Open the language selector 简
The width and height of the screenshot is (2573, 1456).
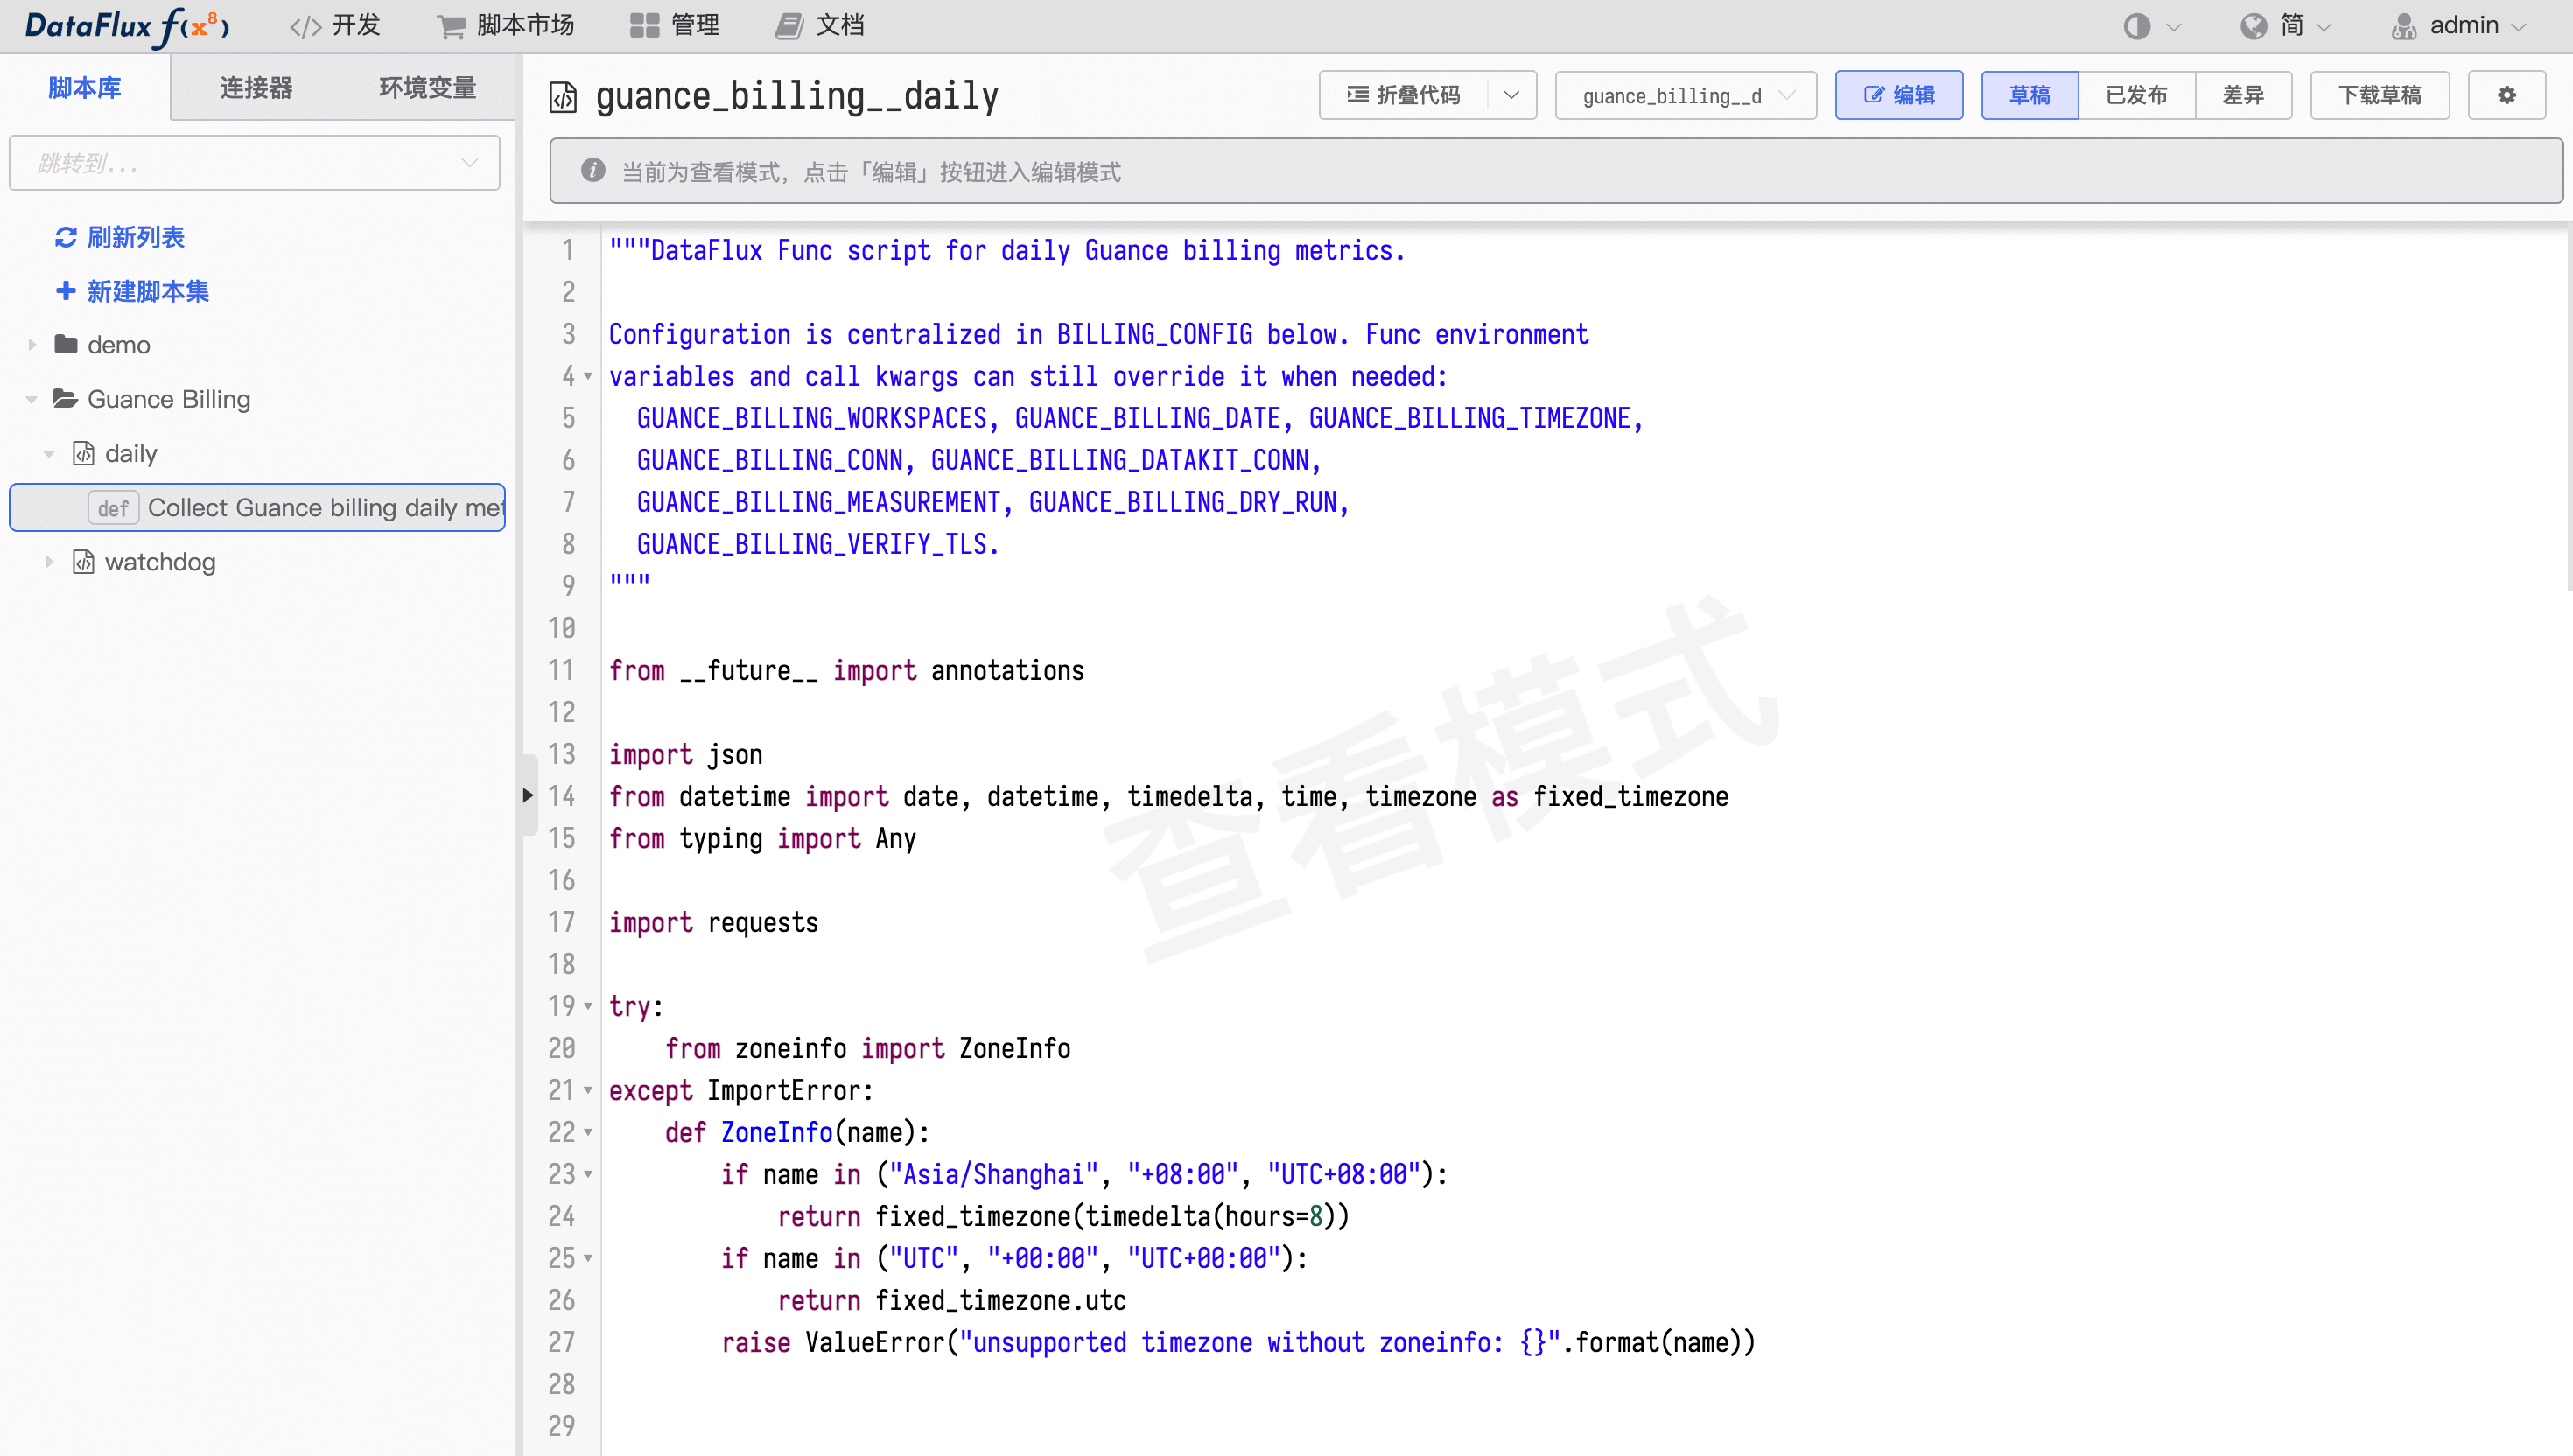[2285, 26]
